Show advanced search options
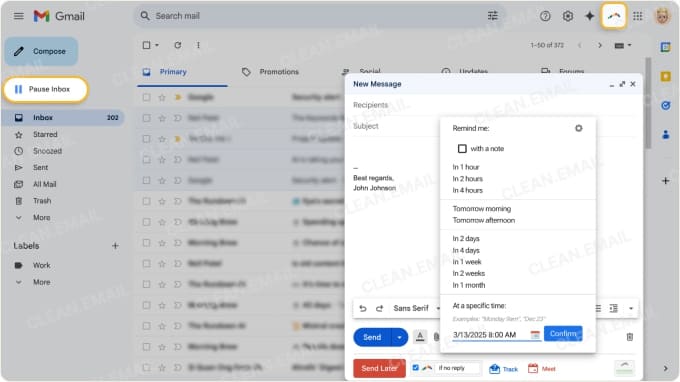This screenshot has width=680, height=382. pos(493,16)
